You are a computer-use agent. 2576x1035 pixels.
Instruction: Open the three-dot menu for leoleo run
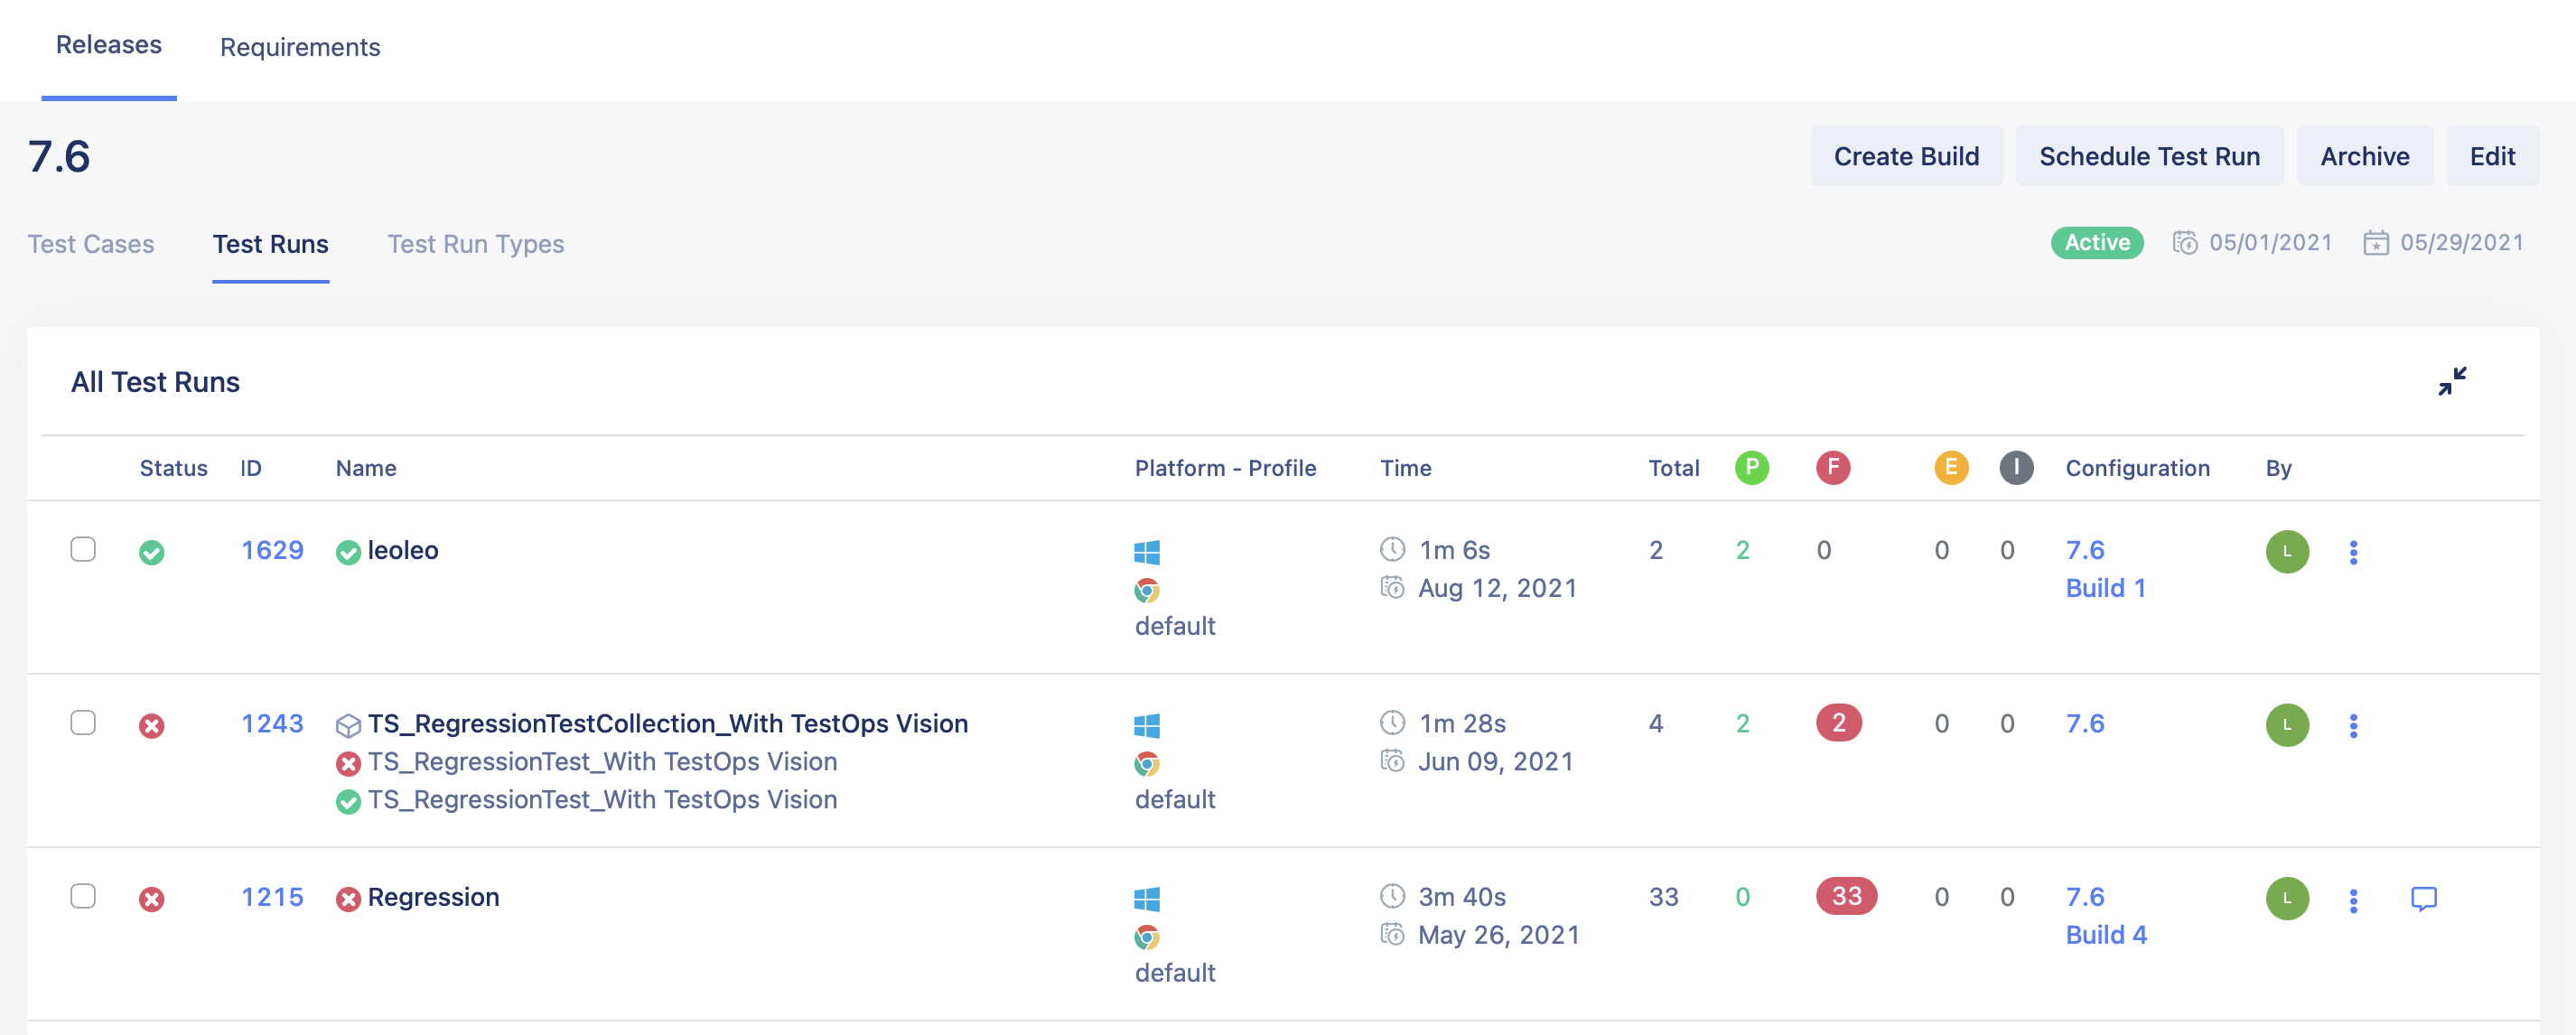coord(2354,551)
